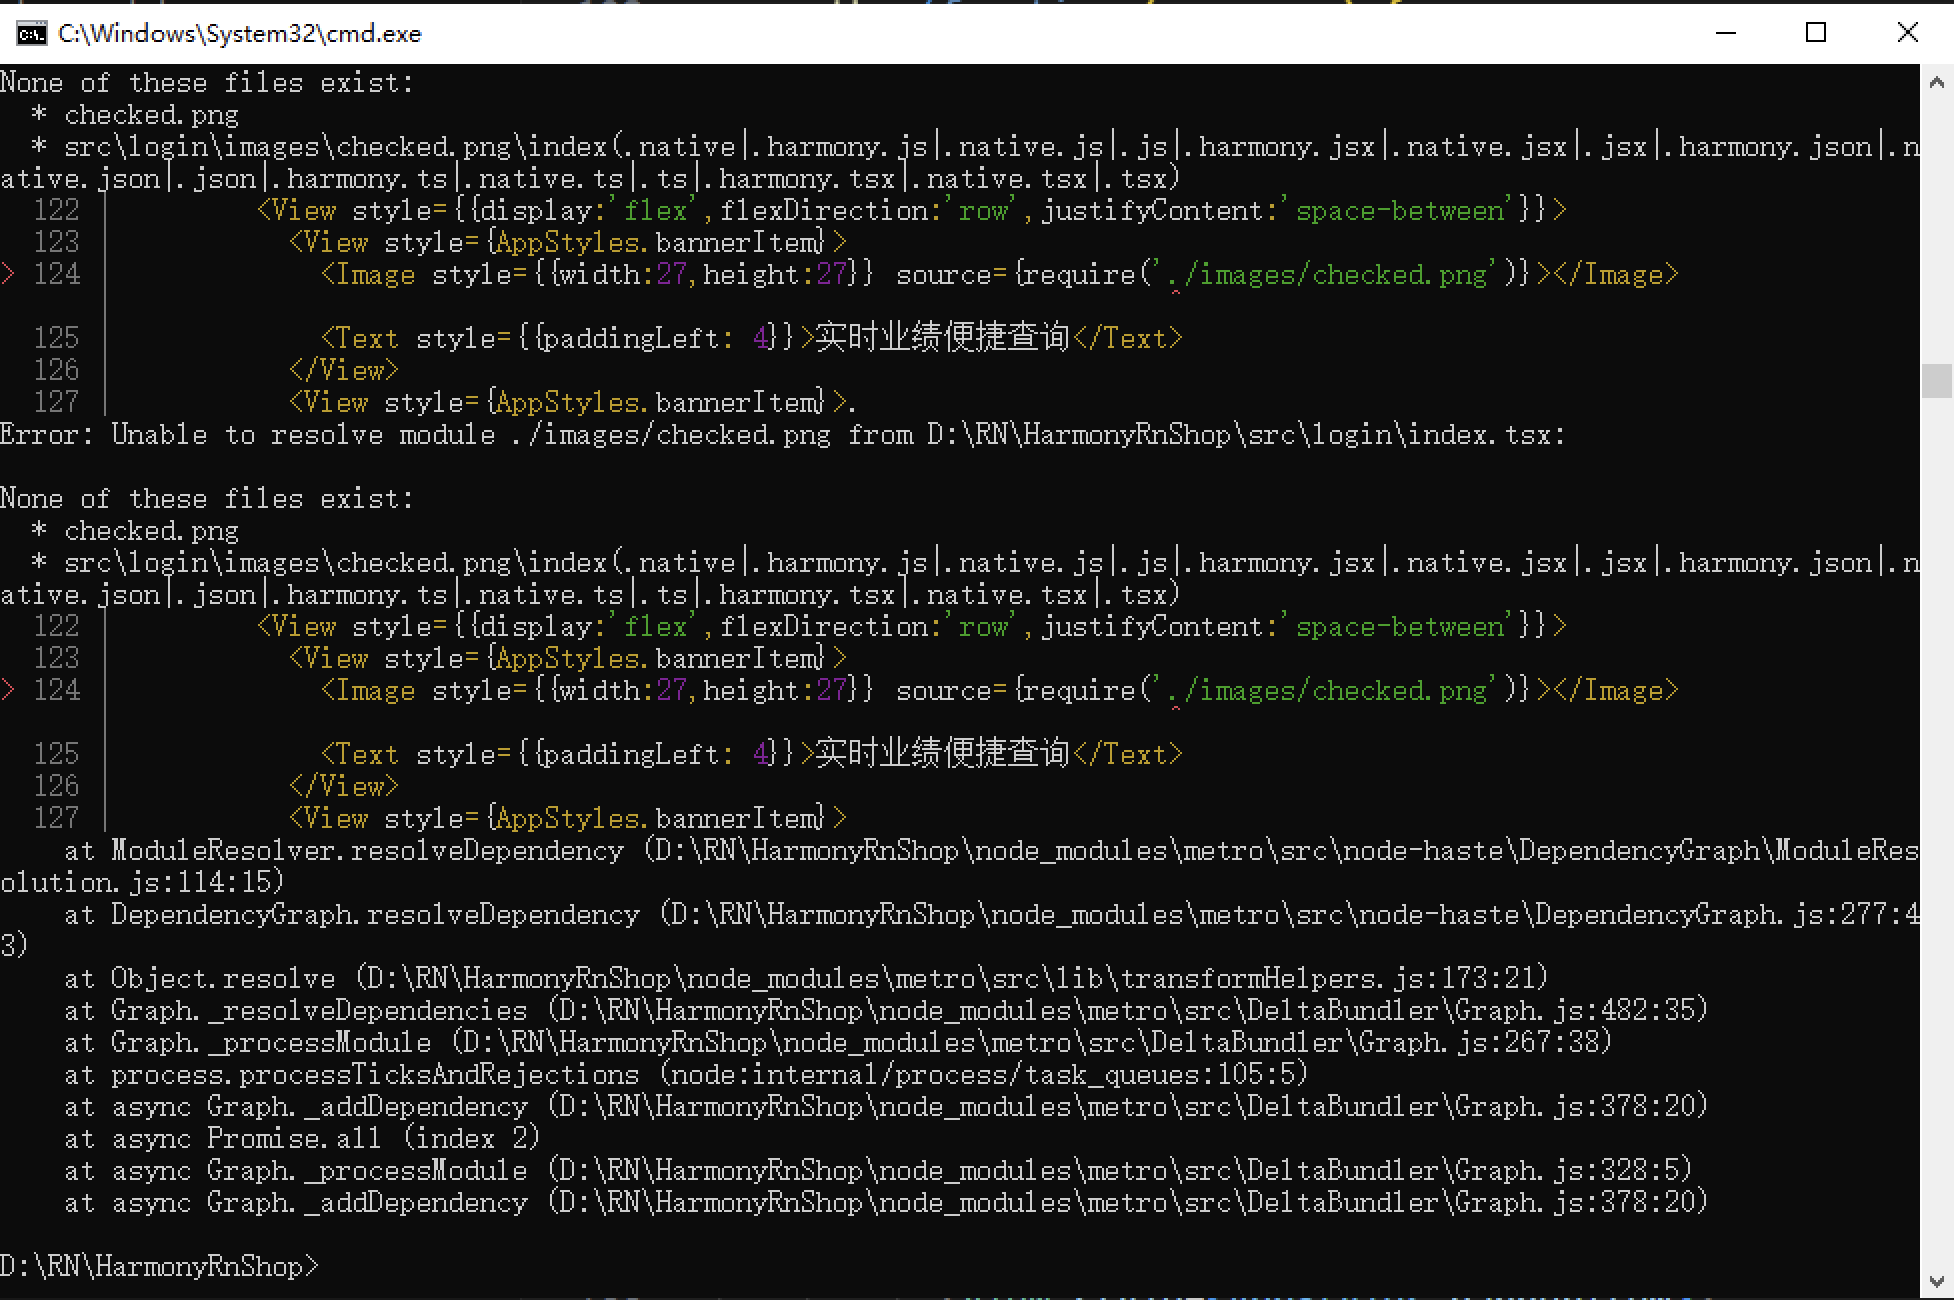Click the scrollbar up arrow
Image resolution: width=1954 pixels, height=1300 pixels.
[1937, 84]
